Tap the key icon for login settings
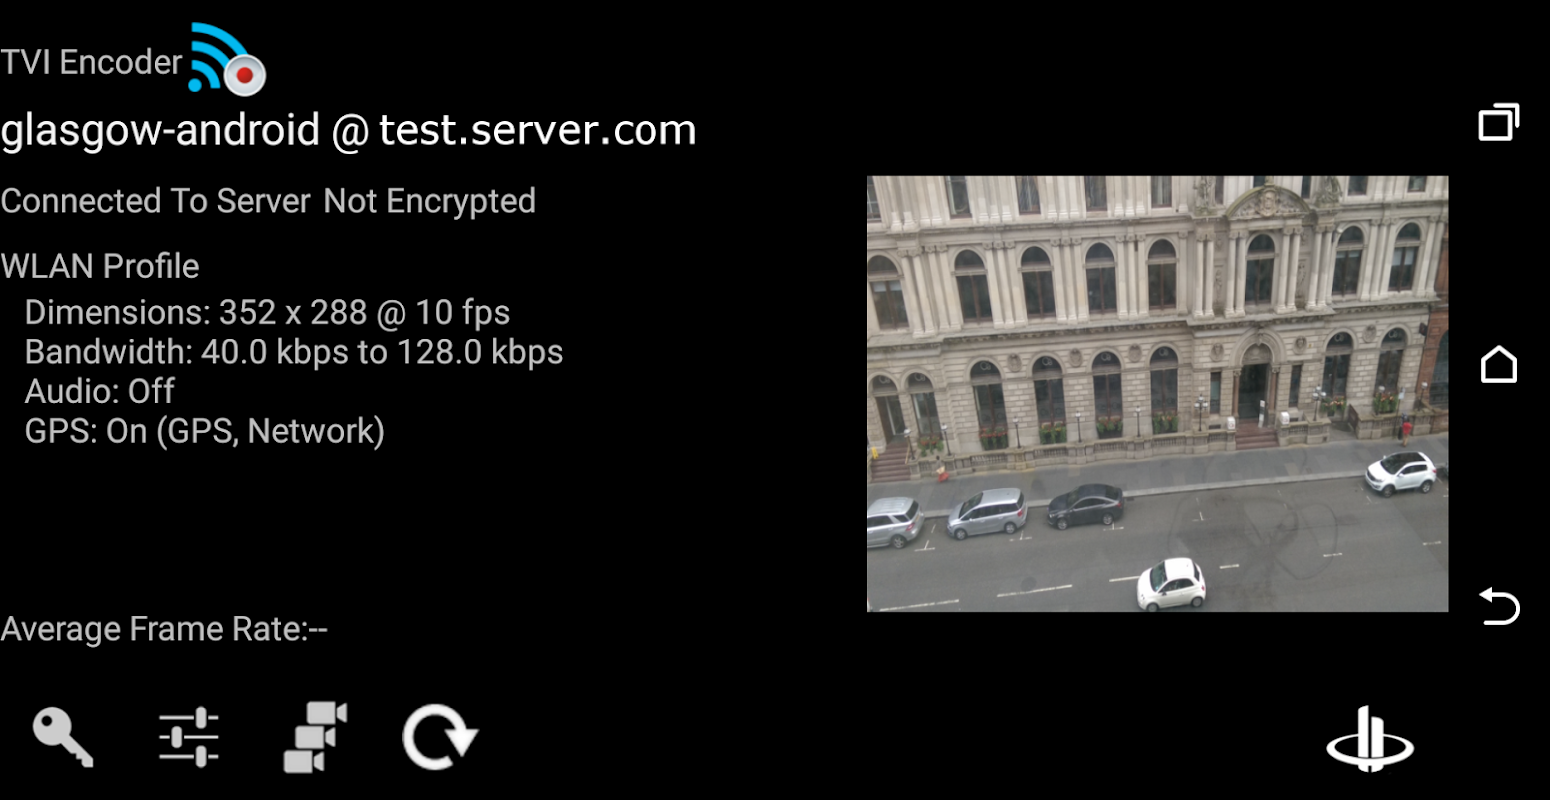The width and height of the screenshot is (1550, 800). click(63, 738)
